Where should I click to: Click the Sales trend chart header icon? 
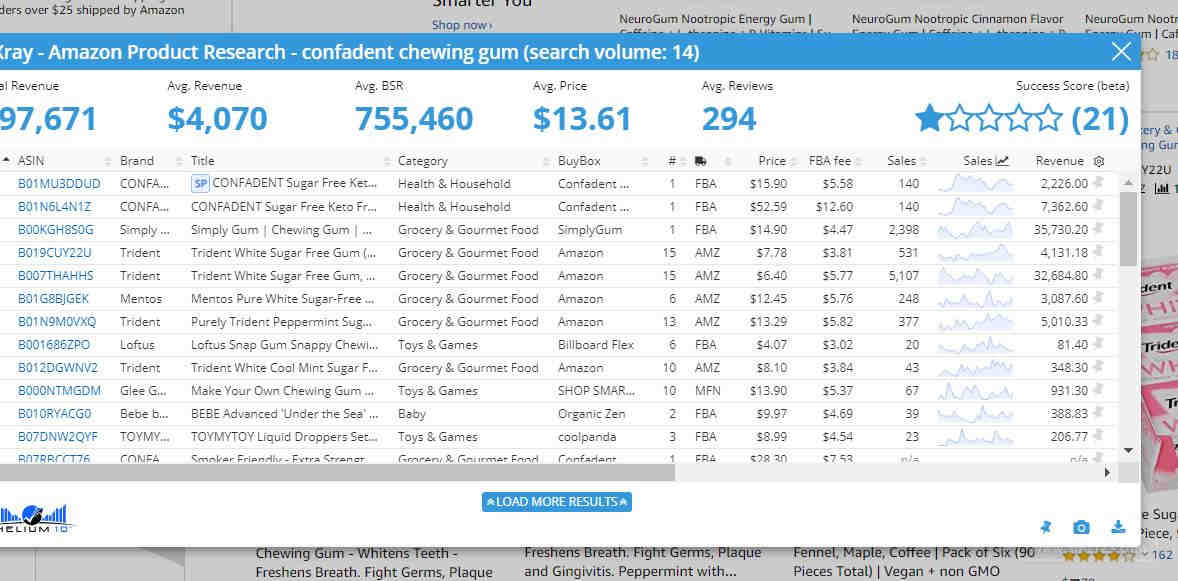pos(1002,160)
